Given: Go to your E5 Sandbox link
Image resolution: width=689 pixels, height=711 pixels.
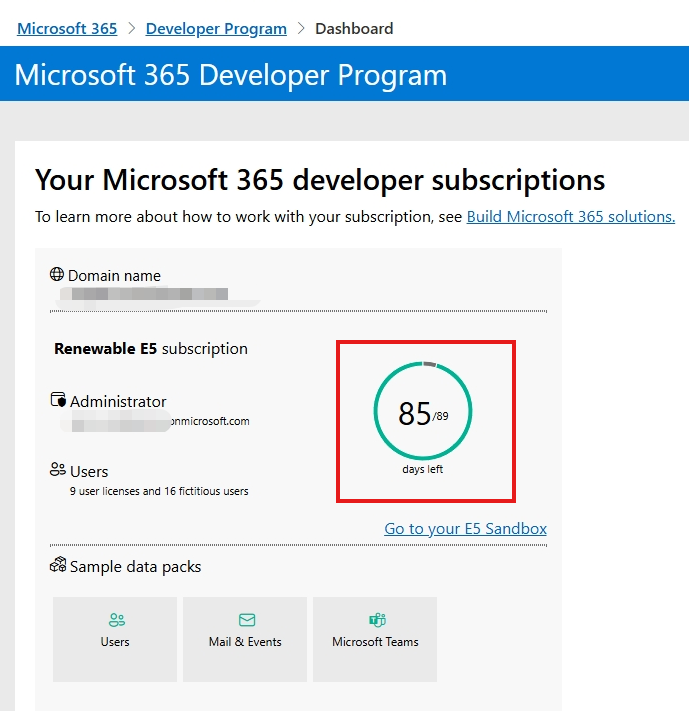Looking at the screenshot, I should click(x=465, y=529).
